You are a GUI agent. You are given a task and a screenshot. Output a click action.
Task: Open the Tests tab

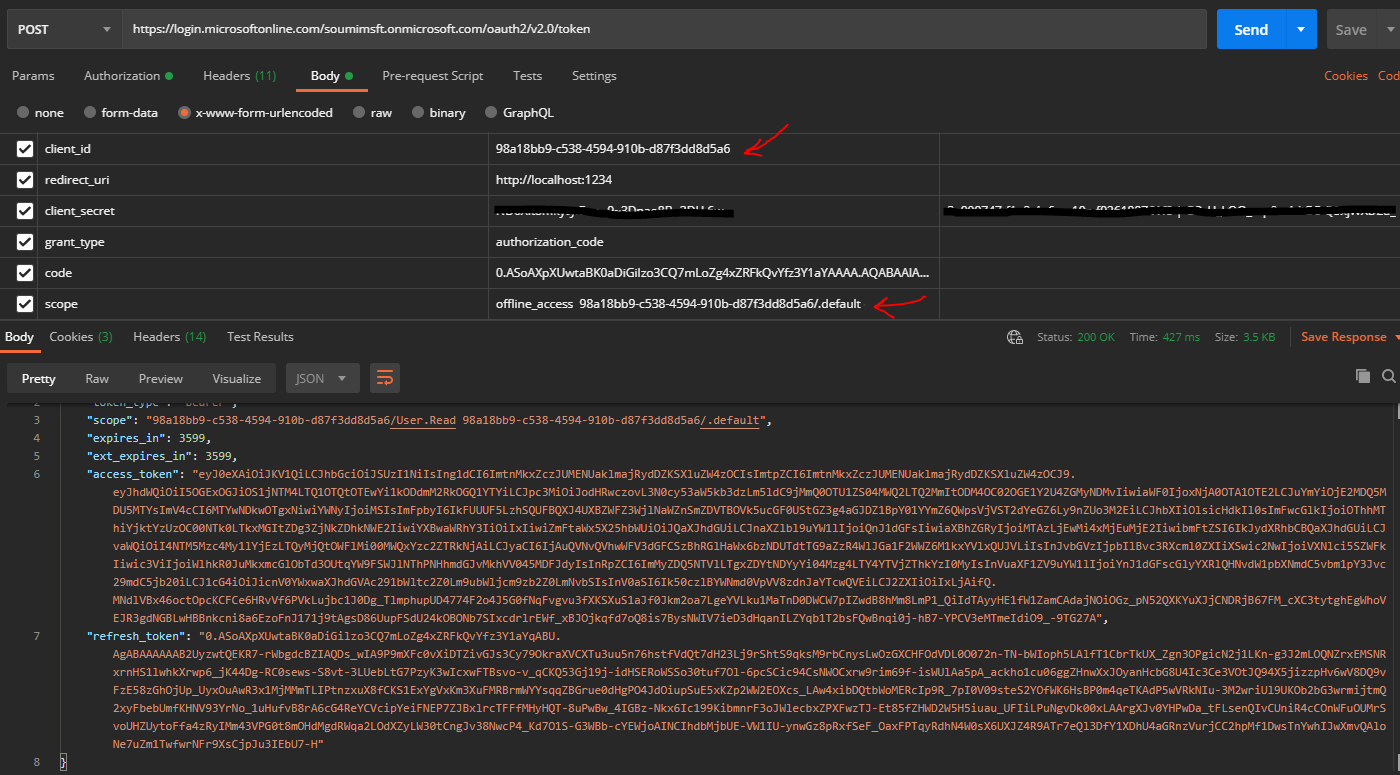[x=527, y=76]
